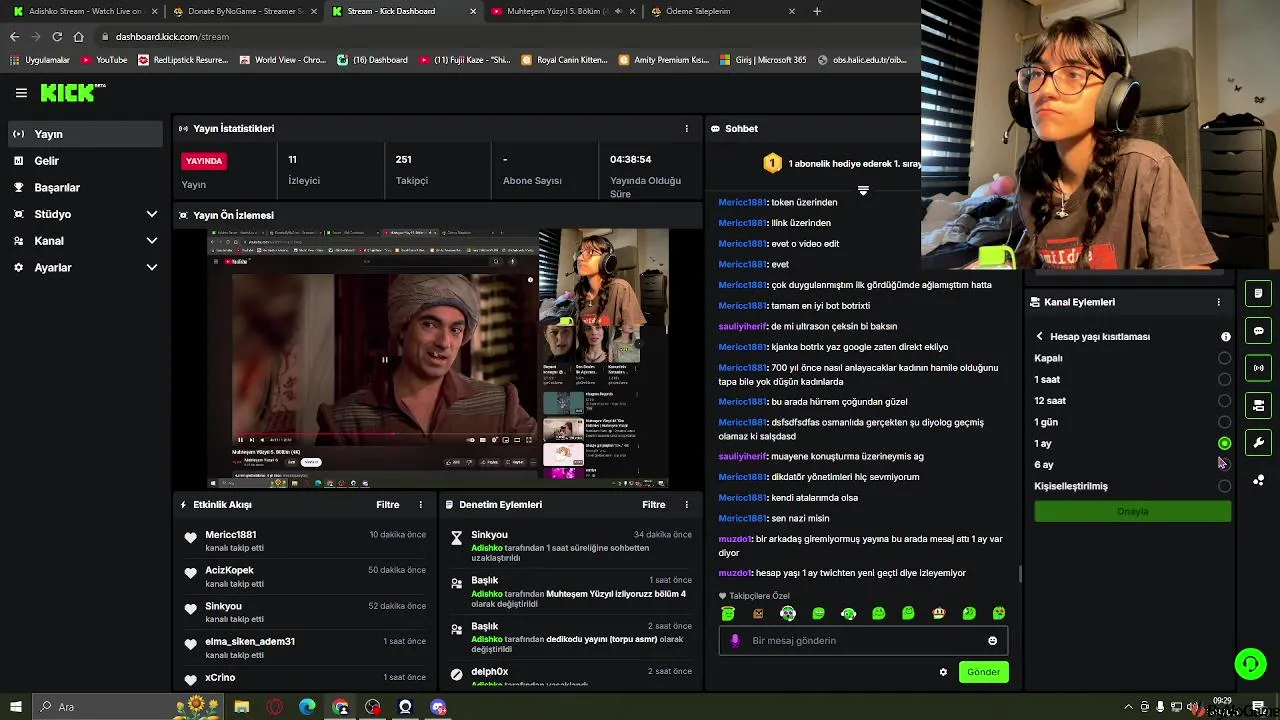Click the stream preview video

click(438, 358)
